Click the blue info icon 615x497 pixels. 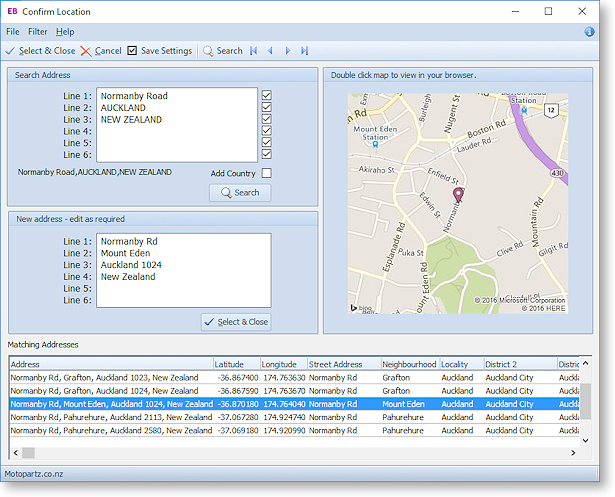click(590, 32)
